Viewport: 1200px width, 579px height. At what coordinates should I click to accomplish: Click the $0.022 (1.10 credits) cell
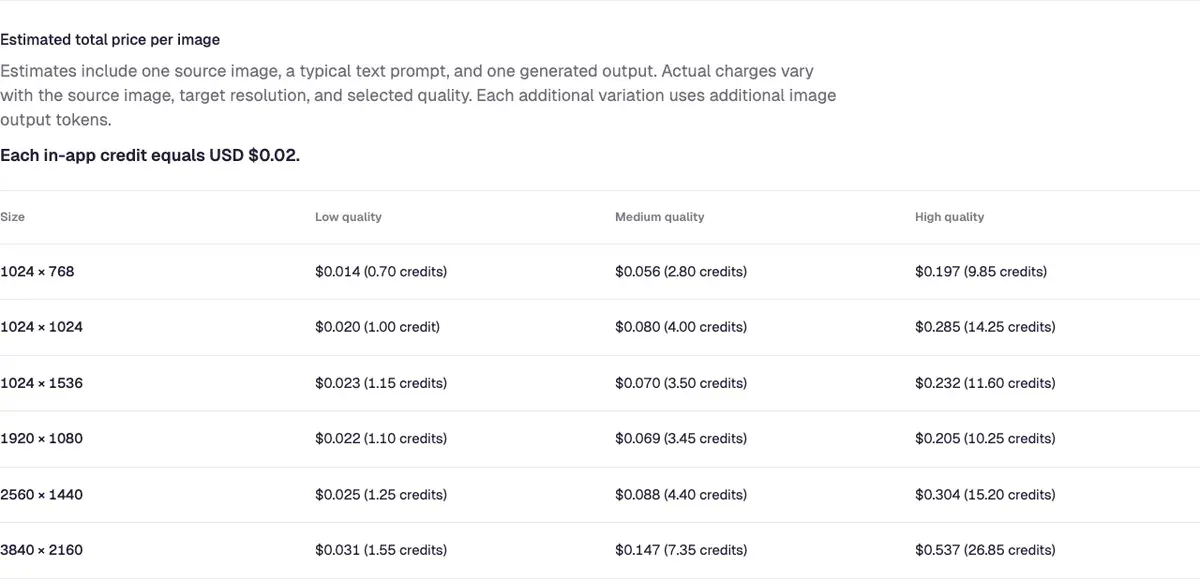[x=381, y=439]
